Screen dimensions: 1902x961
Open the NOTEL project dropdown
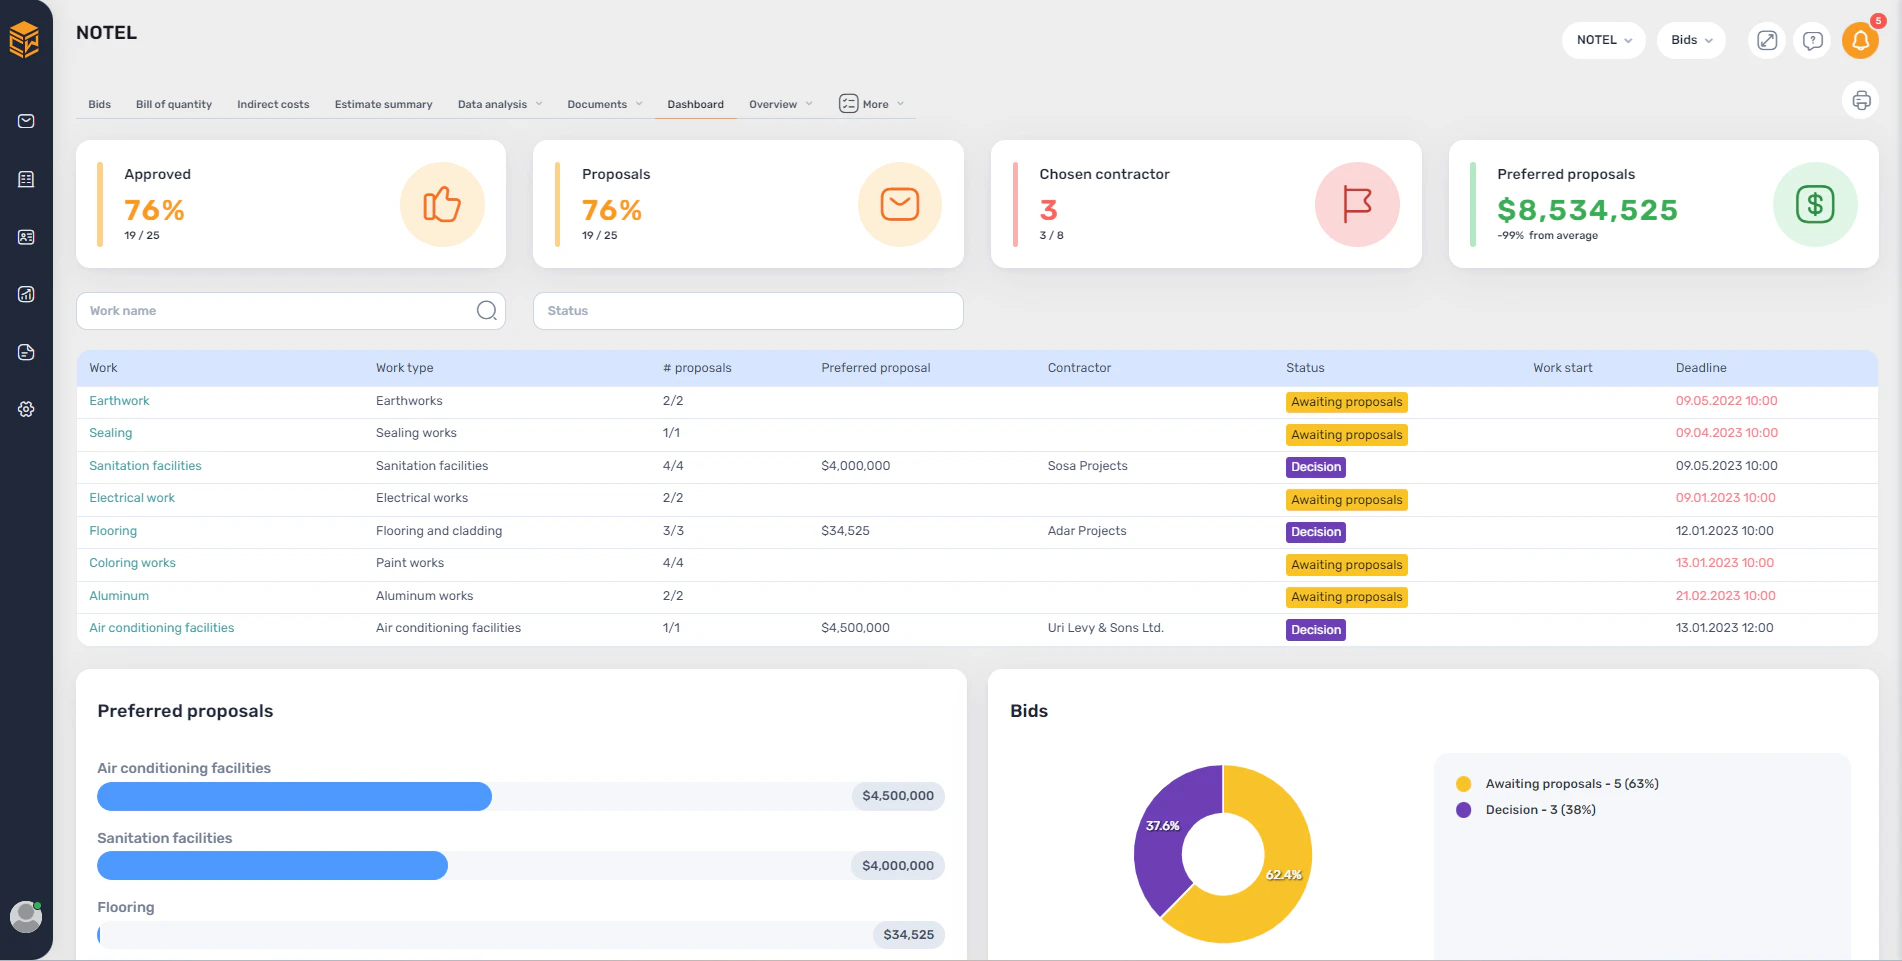click(x=1603, y=40)
